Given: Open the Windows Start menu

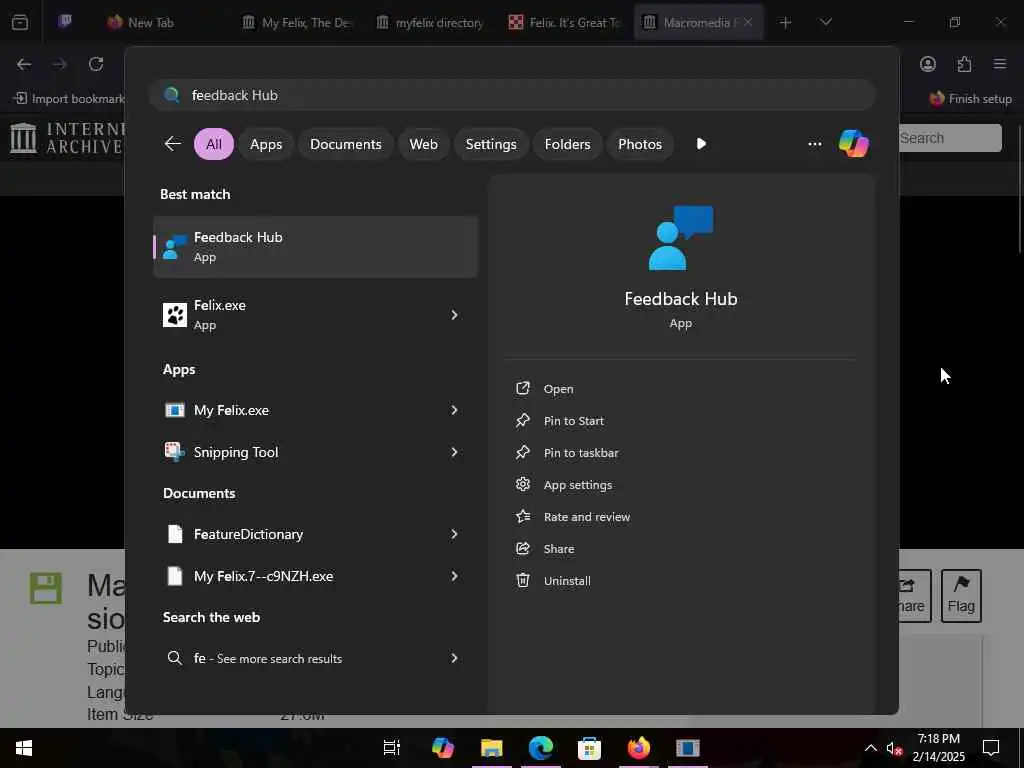Looking at the screenshot, I should click(x=24, y=748).
